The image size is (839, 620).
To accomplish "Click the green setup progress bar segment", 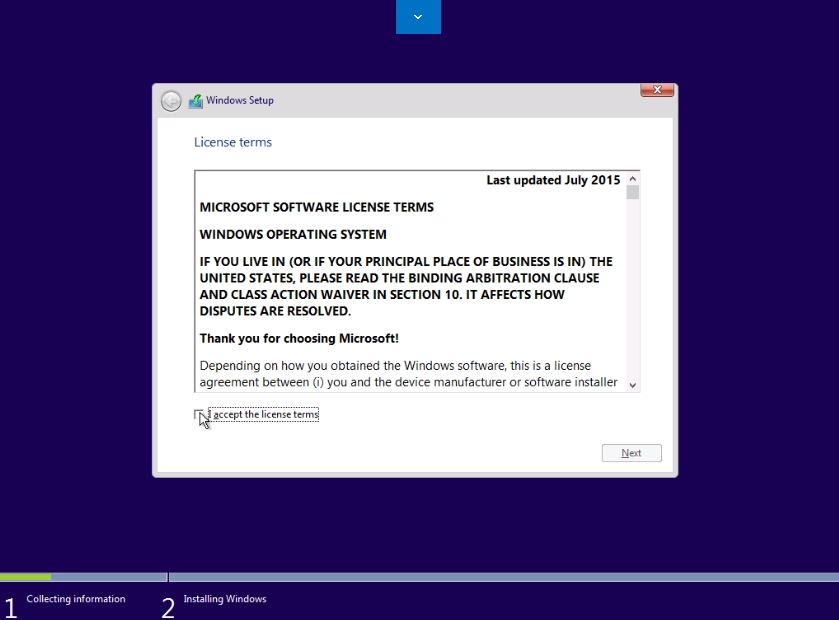I will pos(25,577).
